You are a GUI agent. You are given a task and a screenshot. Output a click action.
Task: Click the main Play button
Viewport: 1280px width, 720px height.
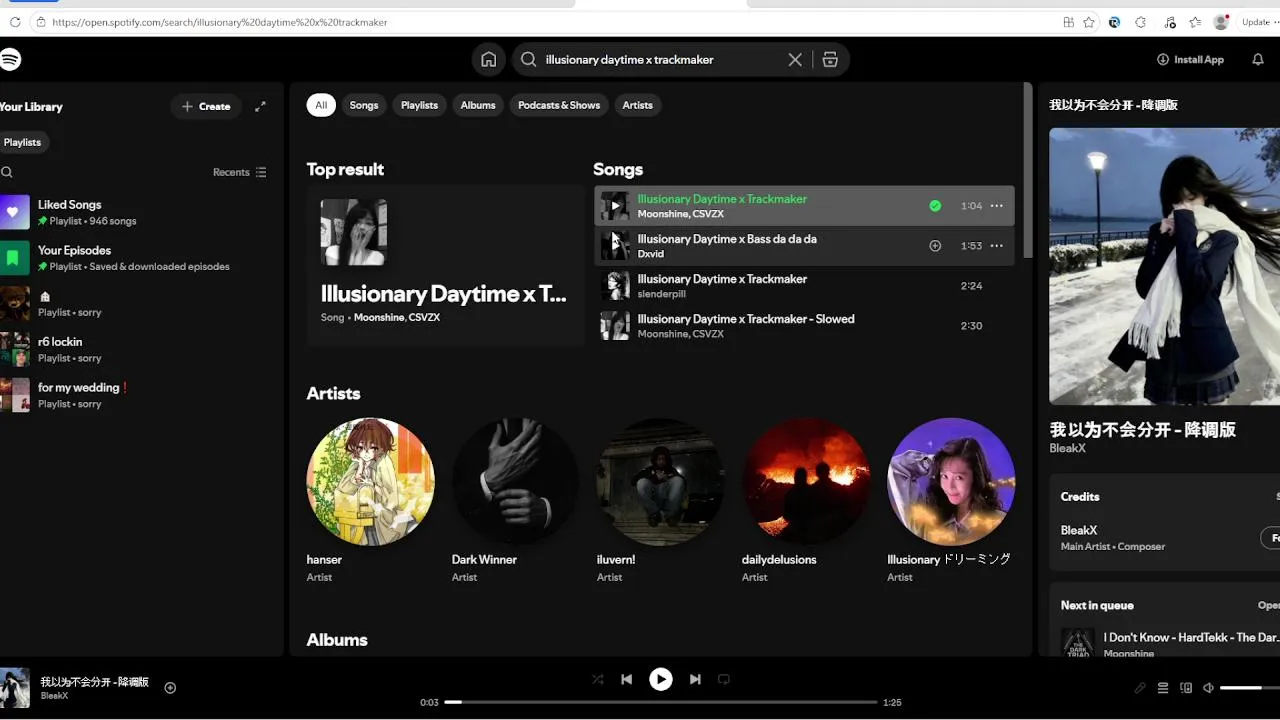point(661,679)
